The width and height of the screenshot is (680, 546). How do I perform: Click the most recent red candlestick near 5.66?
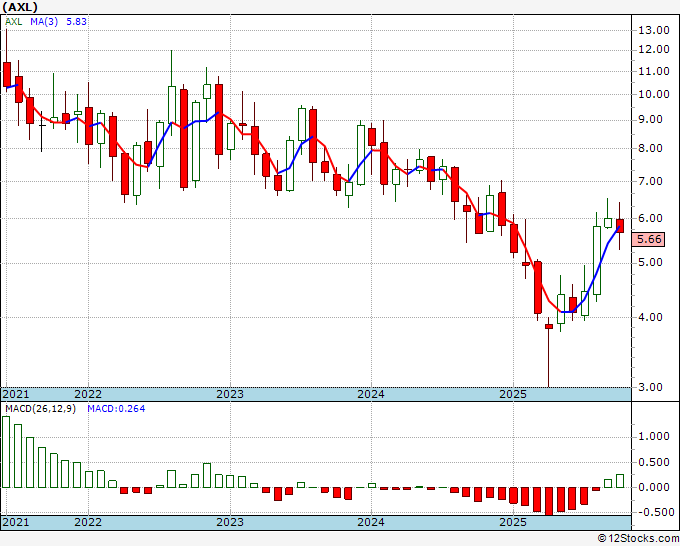620,226
